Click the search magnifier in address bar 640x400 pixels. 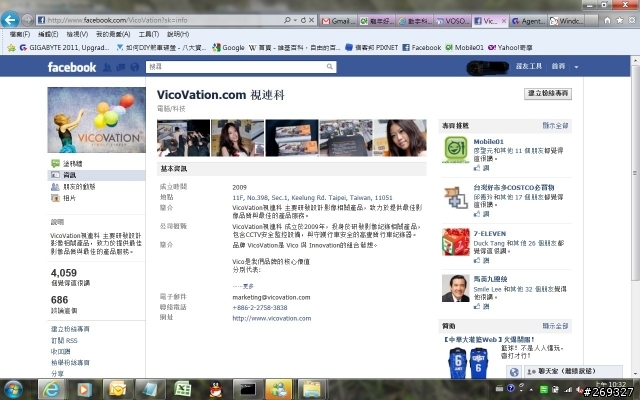[x=287, y=20]
